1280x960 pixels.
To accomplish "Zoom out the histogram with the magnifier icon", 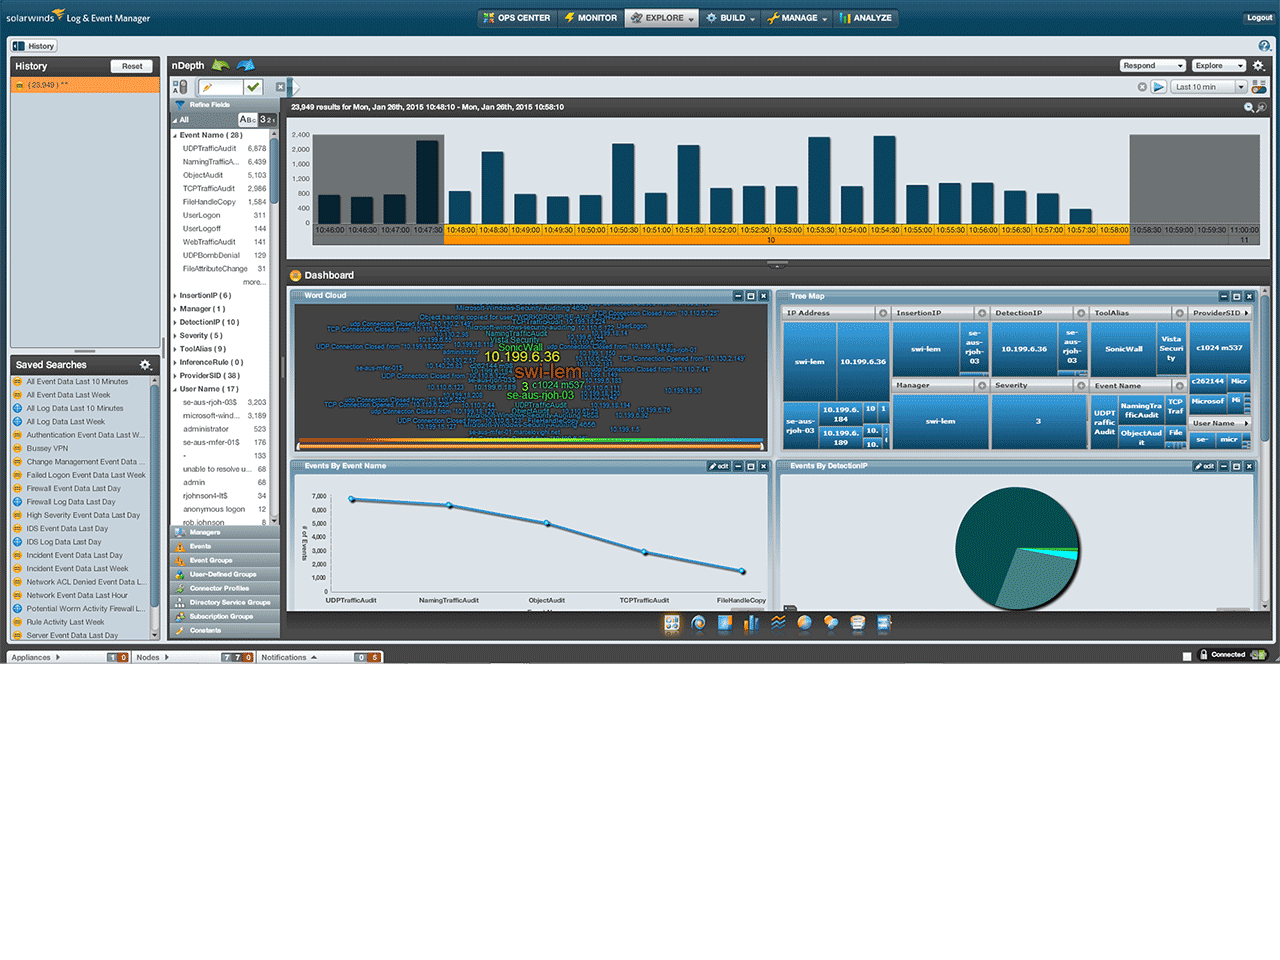I will click(x=1249, y=107).
